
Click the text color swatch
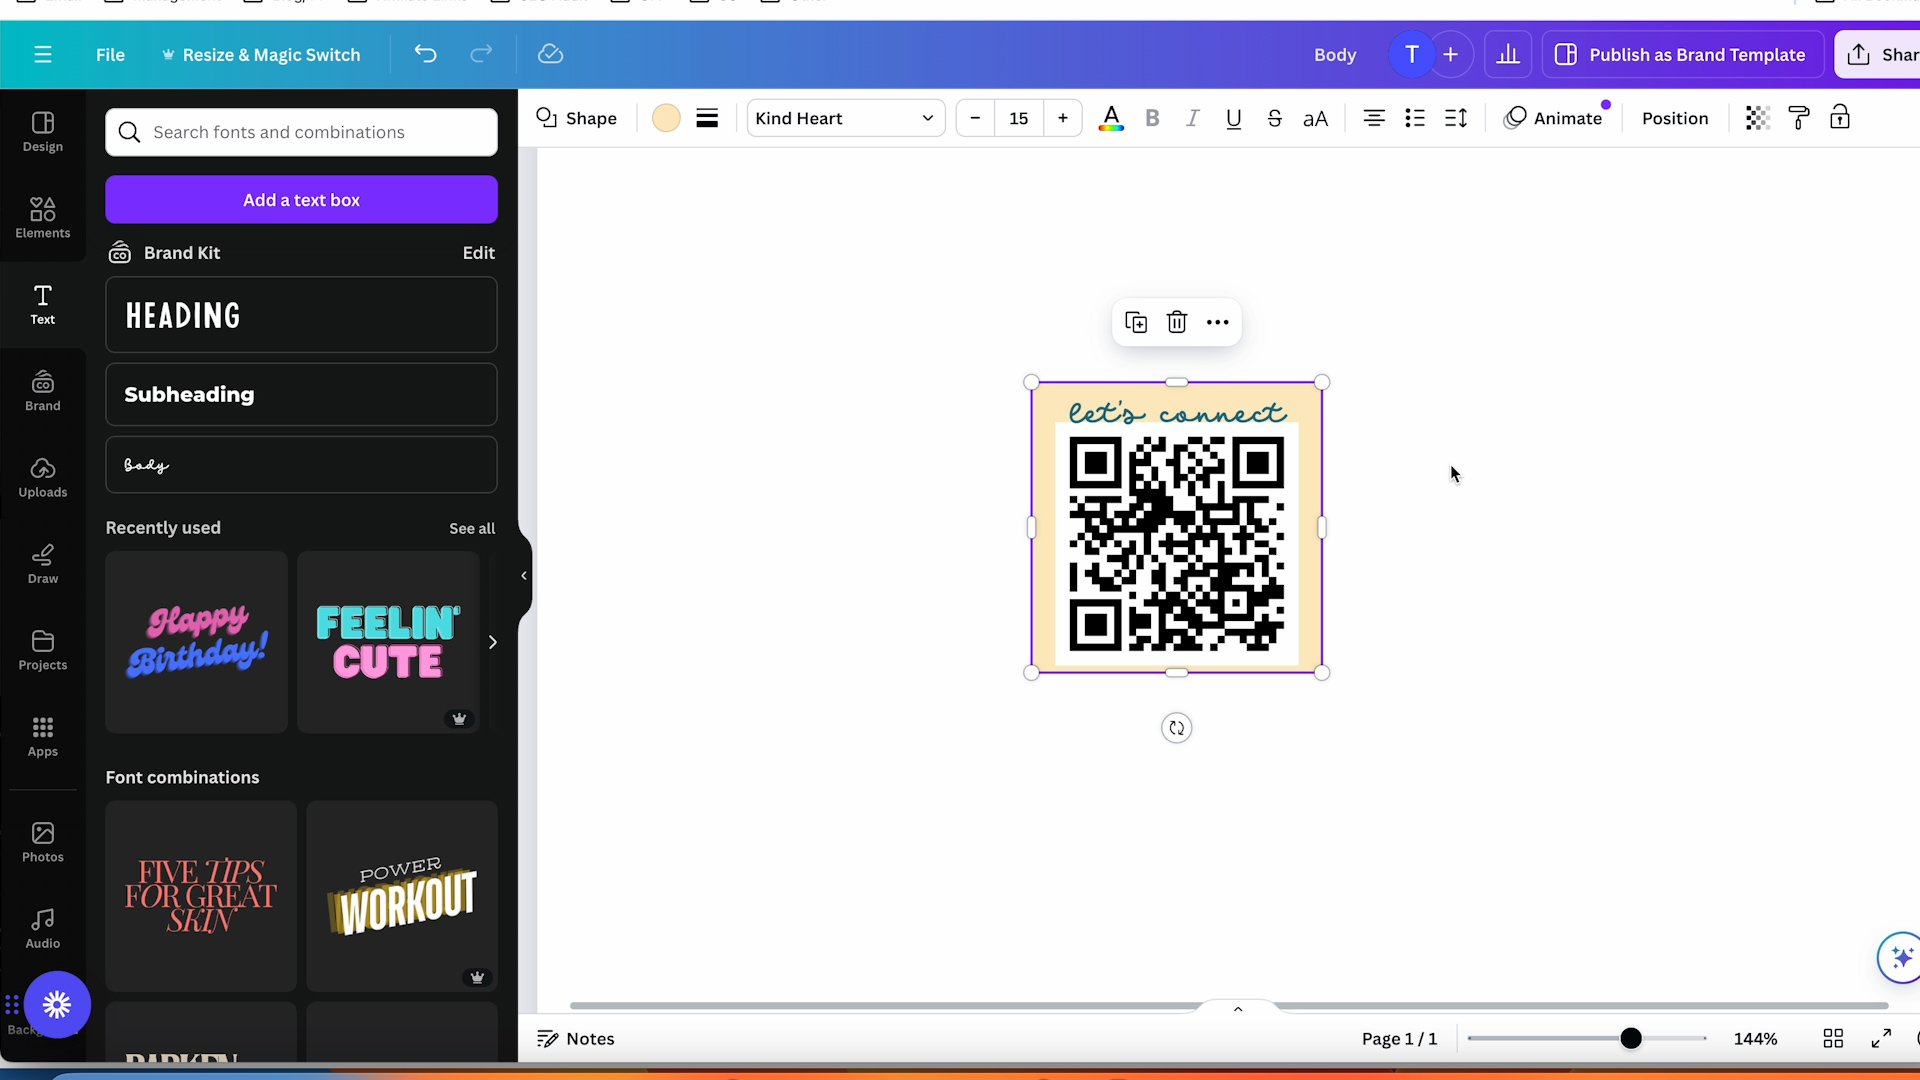point(1112,119)
